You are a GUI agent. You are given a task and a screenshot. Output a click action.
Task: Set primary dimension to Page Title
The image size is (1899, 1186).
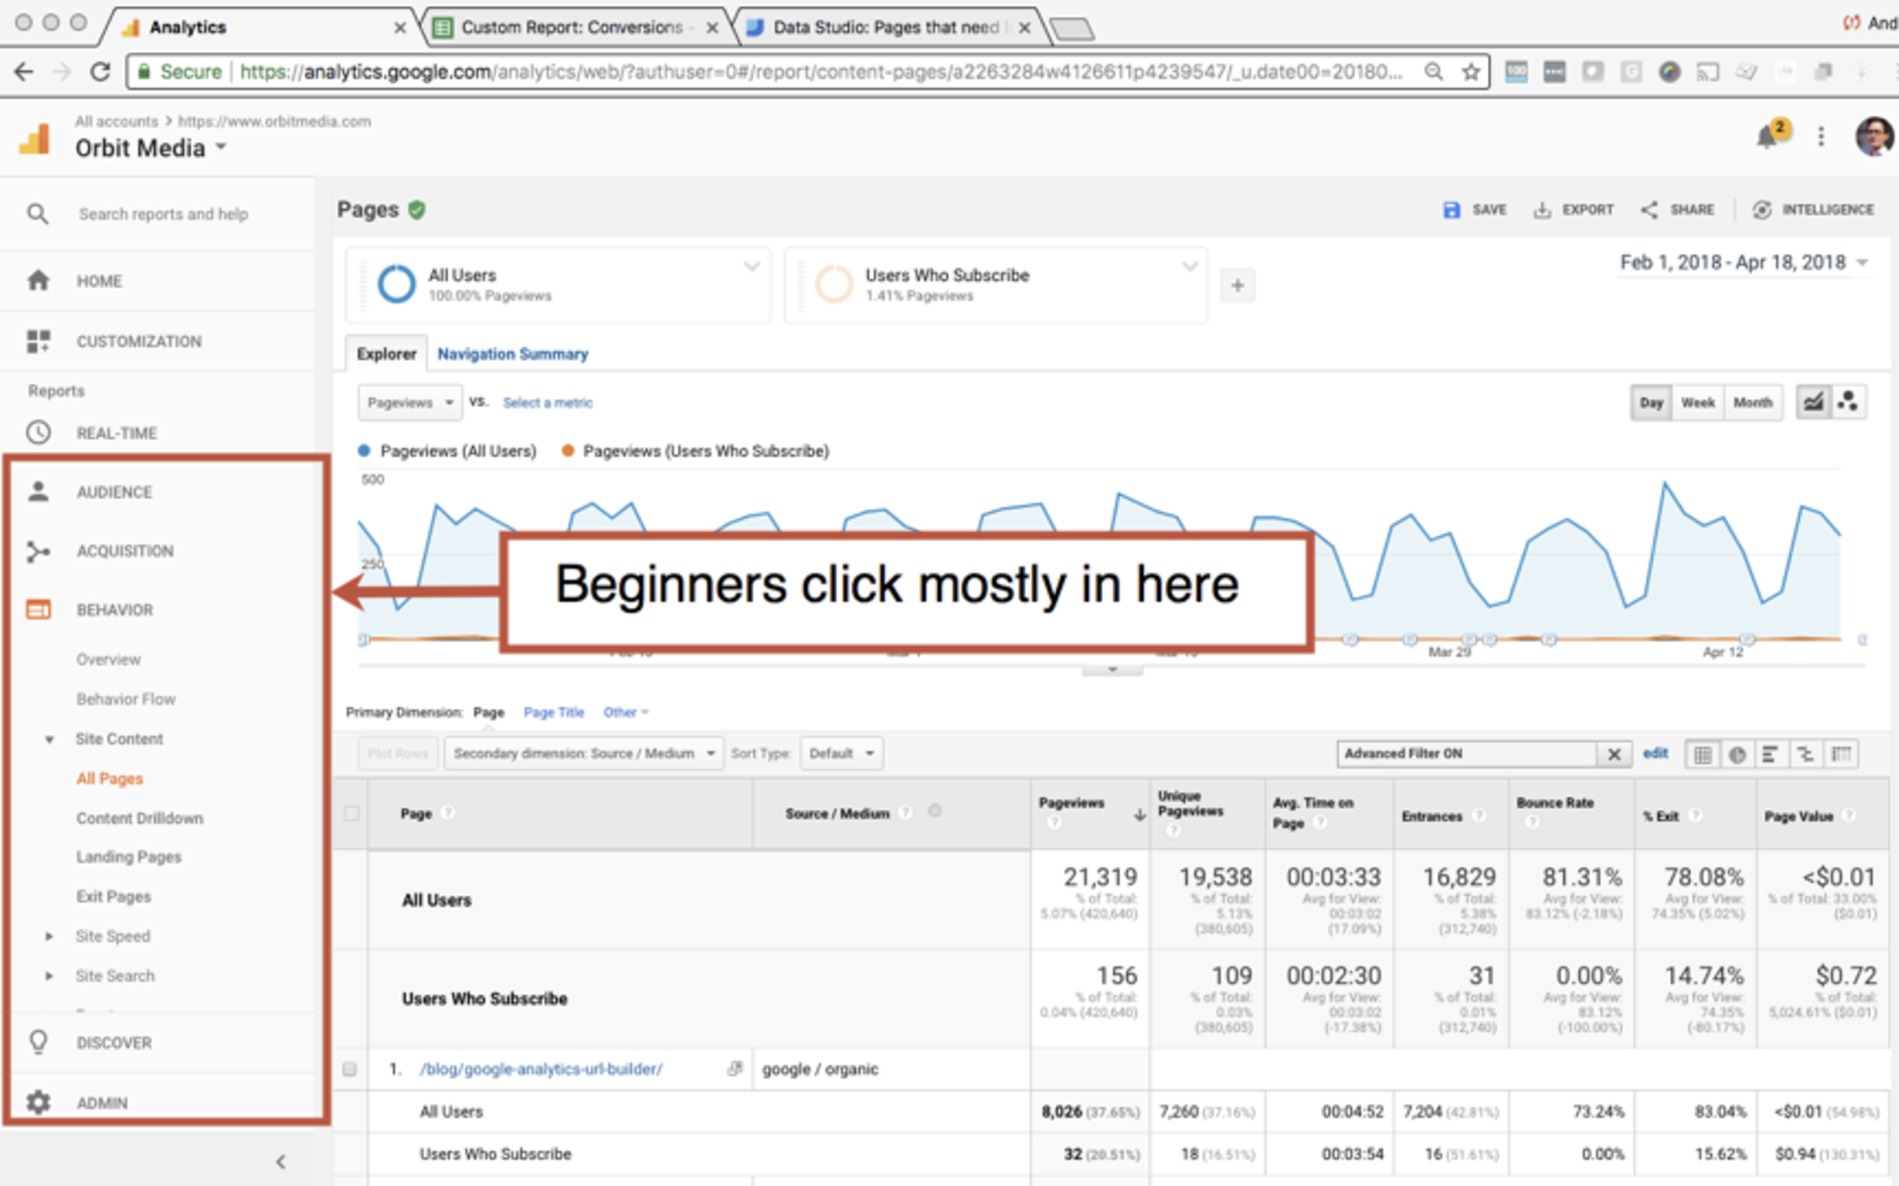pos(554,712)
